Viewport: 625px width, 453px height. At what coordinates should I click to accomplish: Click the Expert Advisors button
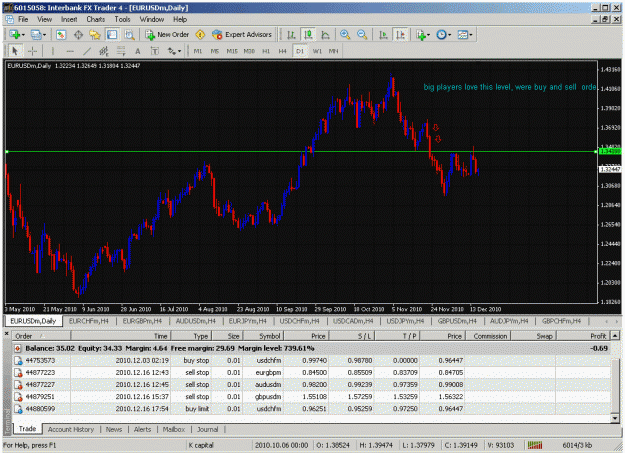pyautogui.click(x=242, y=35)
